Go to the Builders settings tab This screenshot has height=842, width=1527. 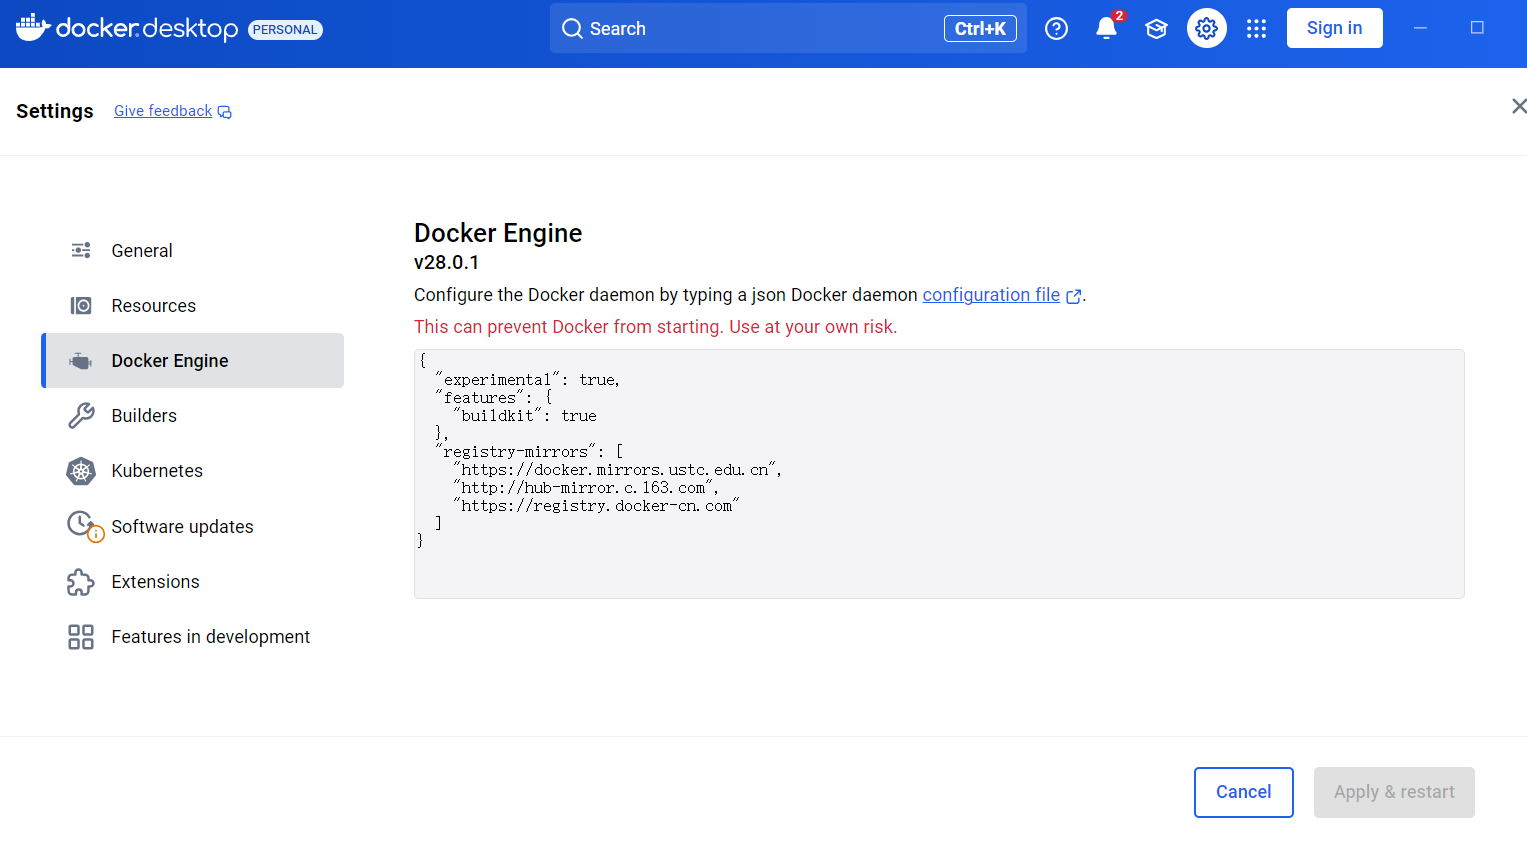(x=192, y=416)
